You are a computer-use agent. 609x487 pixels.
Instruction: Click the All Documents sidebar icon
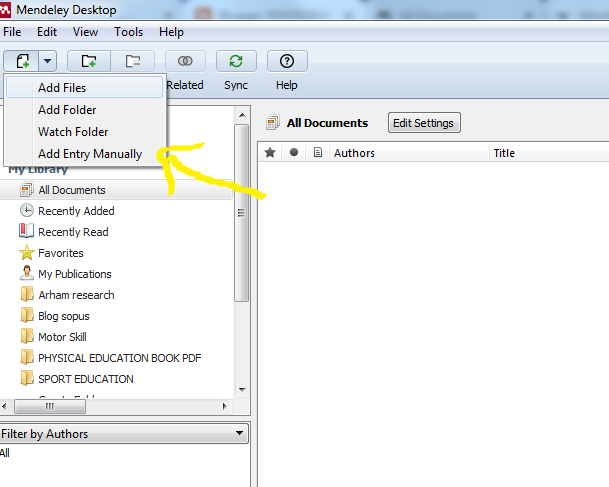[27, 189]
